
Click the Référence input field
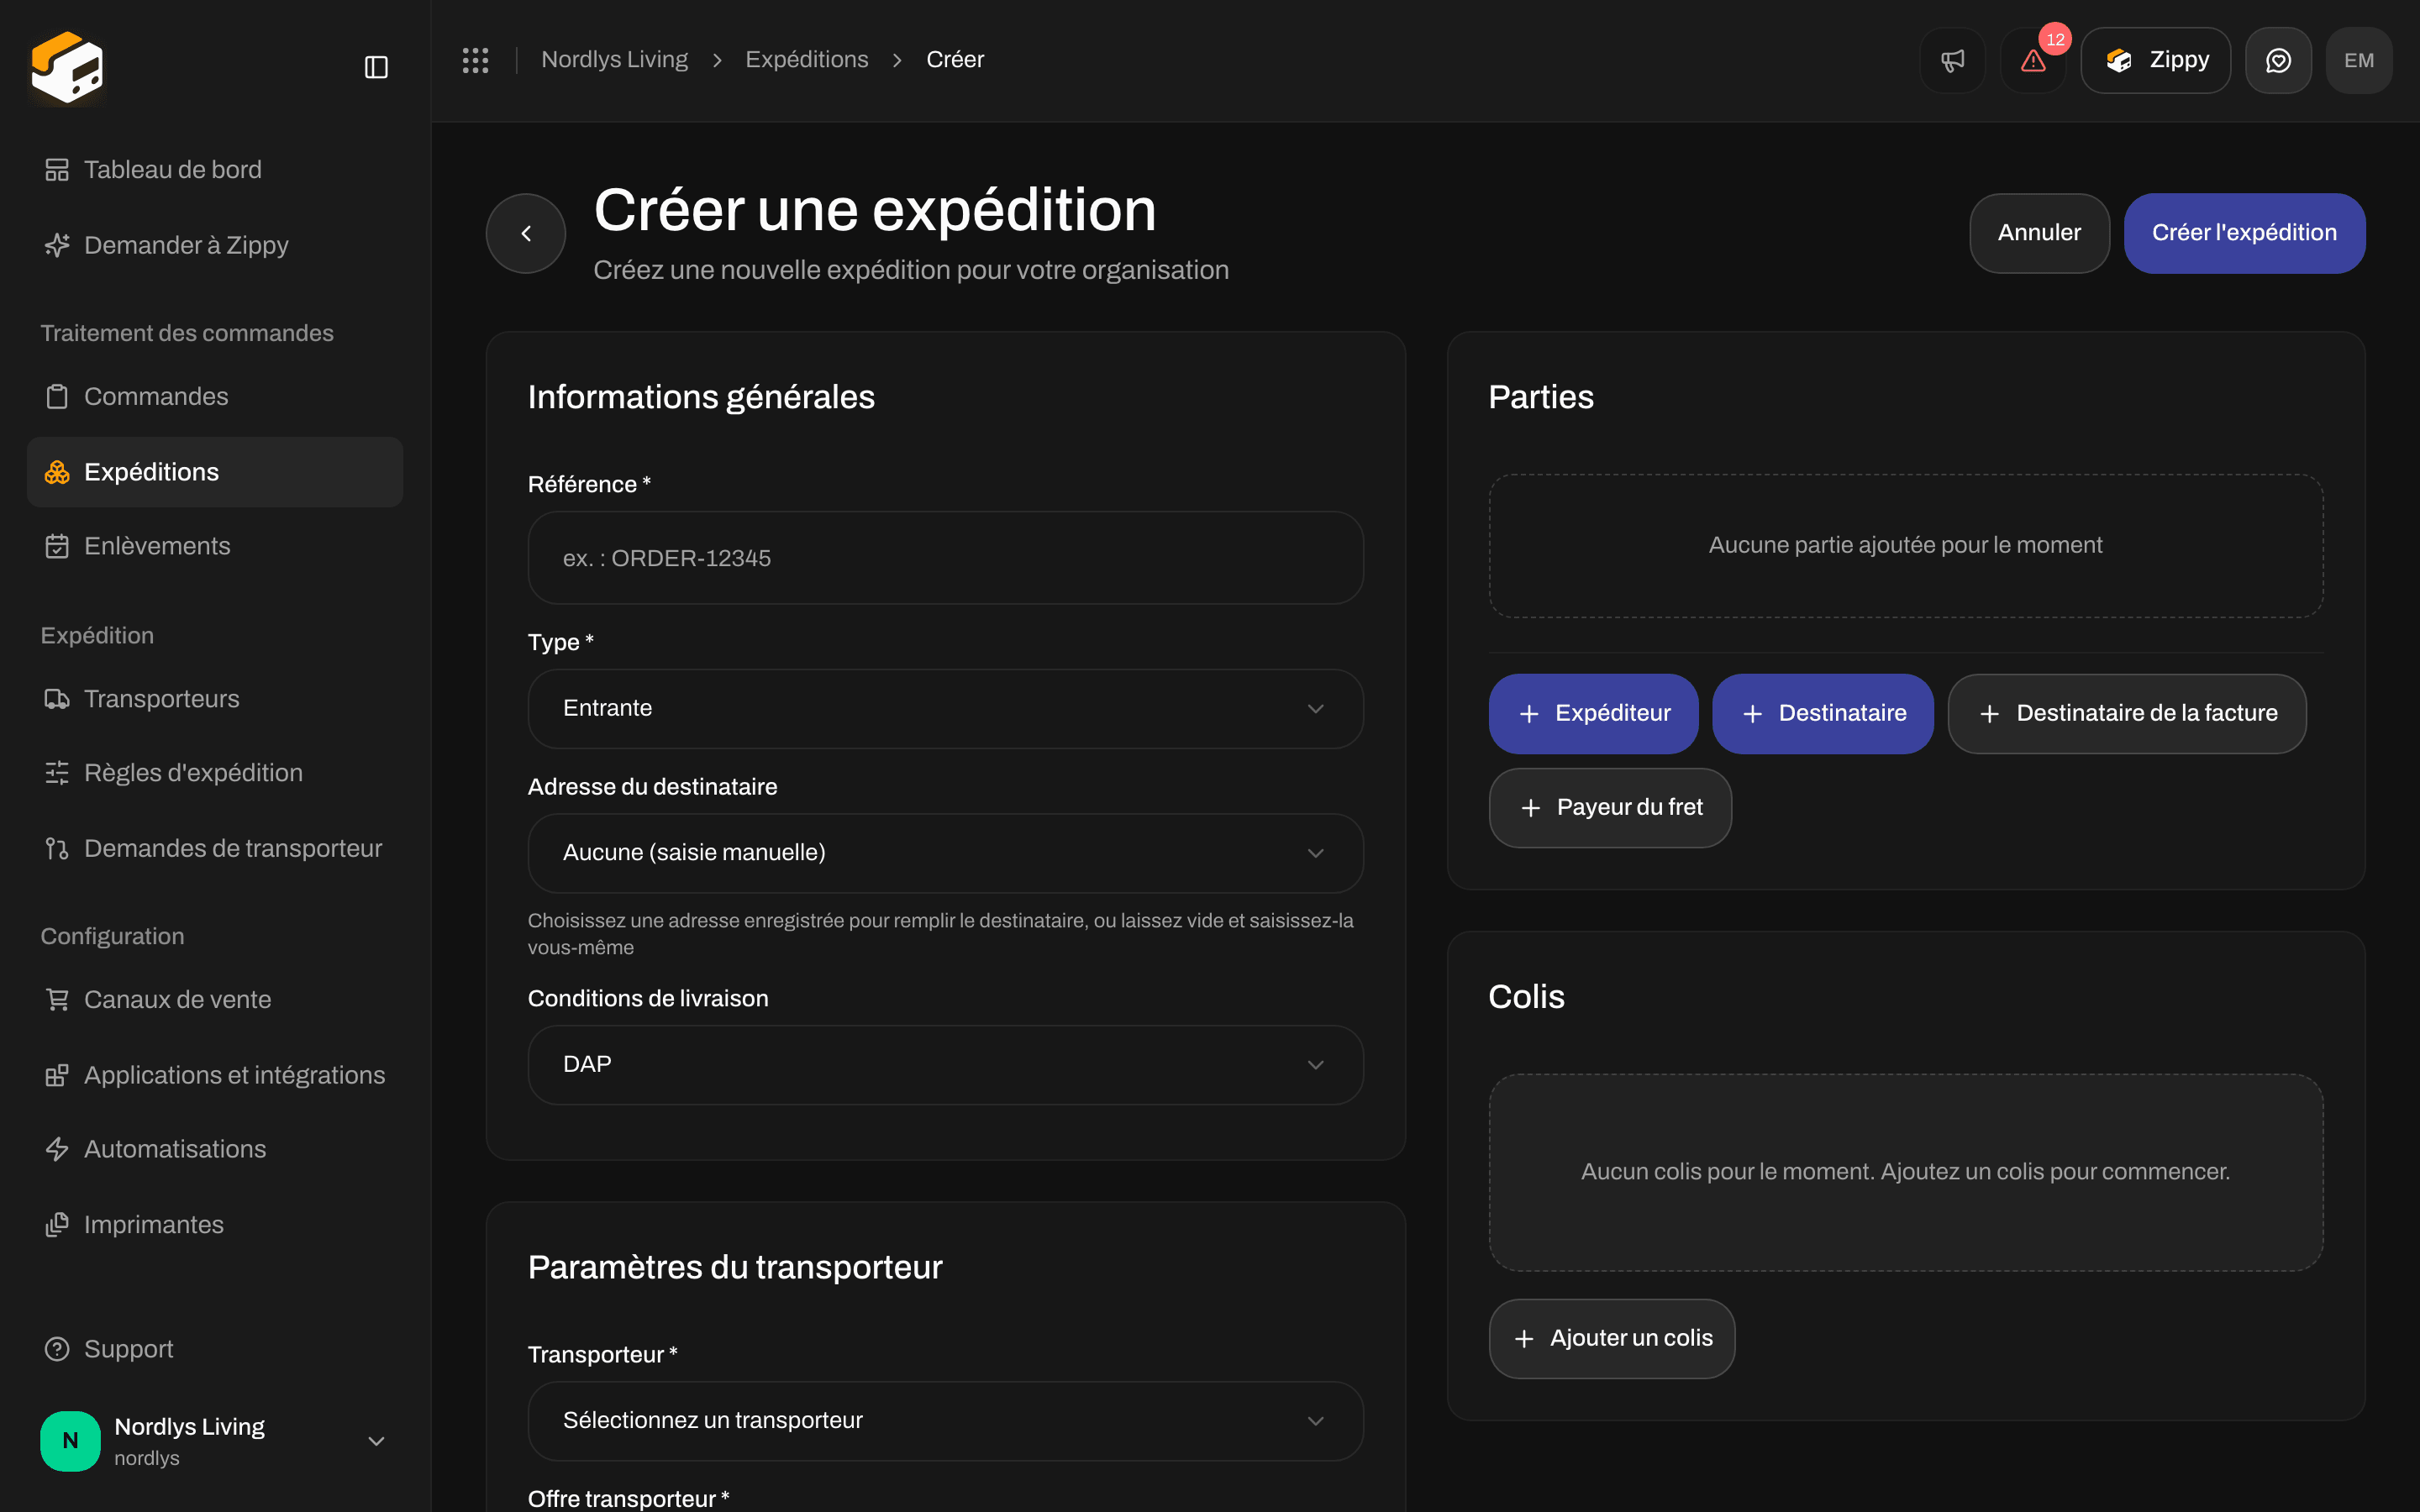(x=945, y=558)
